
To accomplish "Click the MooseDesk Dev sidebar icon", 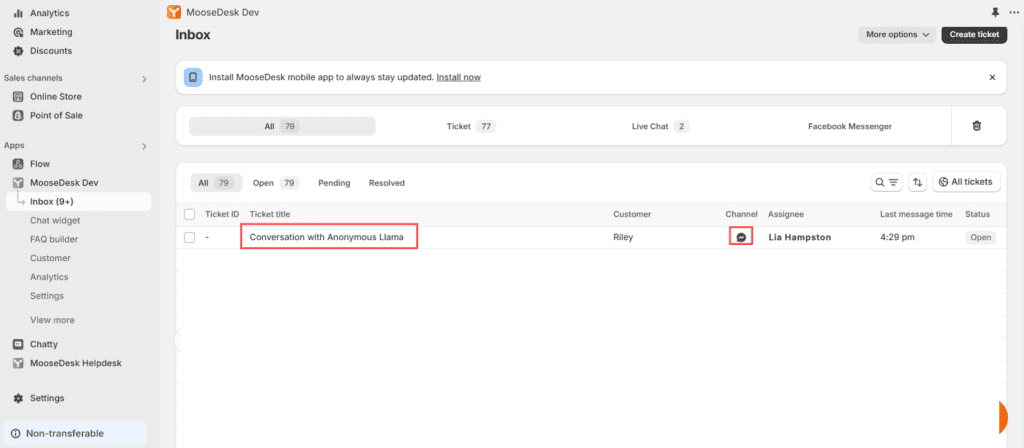I will (18, 183).
